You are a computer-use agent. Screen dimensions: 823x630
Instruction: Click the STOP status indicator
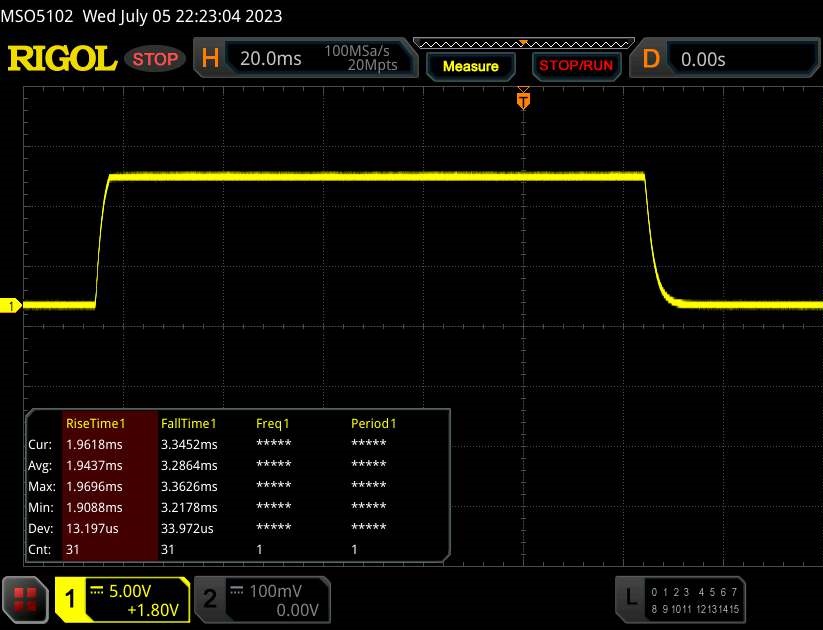155,59
